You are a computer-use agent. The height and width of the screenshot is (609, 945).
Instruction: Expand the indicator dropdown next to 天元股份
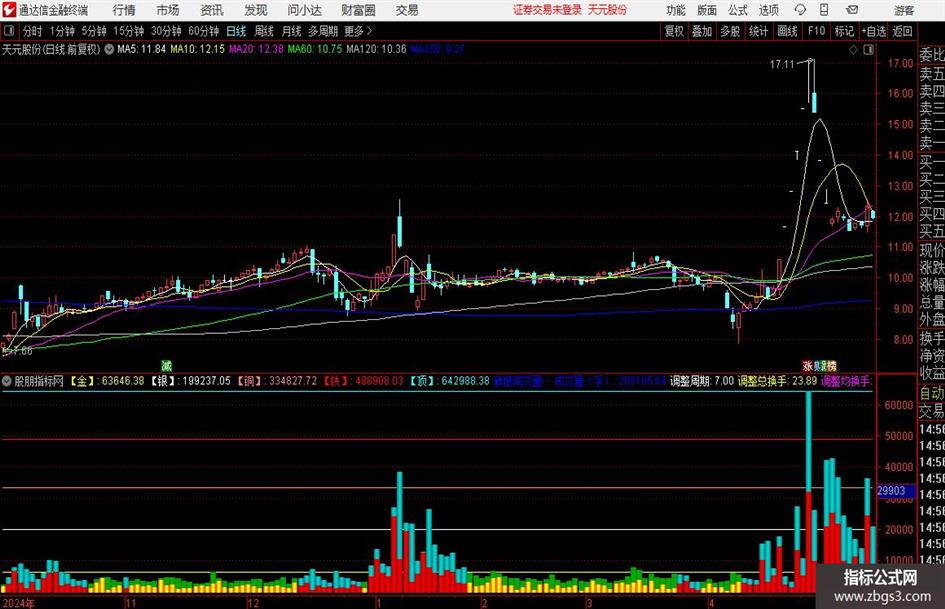pos(109,49)
